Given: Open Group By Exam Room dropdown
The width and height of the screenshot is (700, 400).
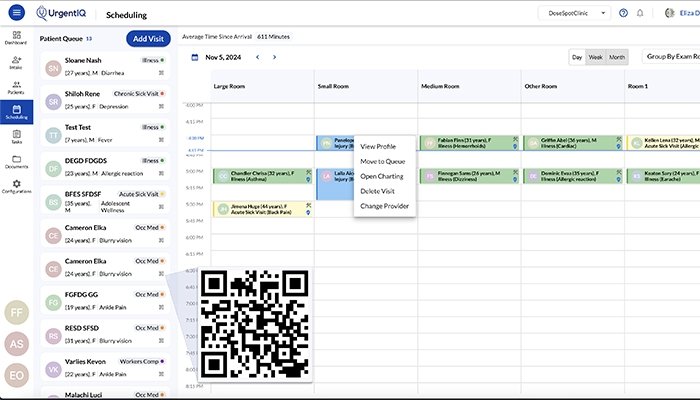Looking at the screenshot, I should (670, 57).
